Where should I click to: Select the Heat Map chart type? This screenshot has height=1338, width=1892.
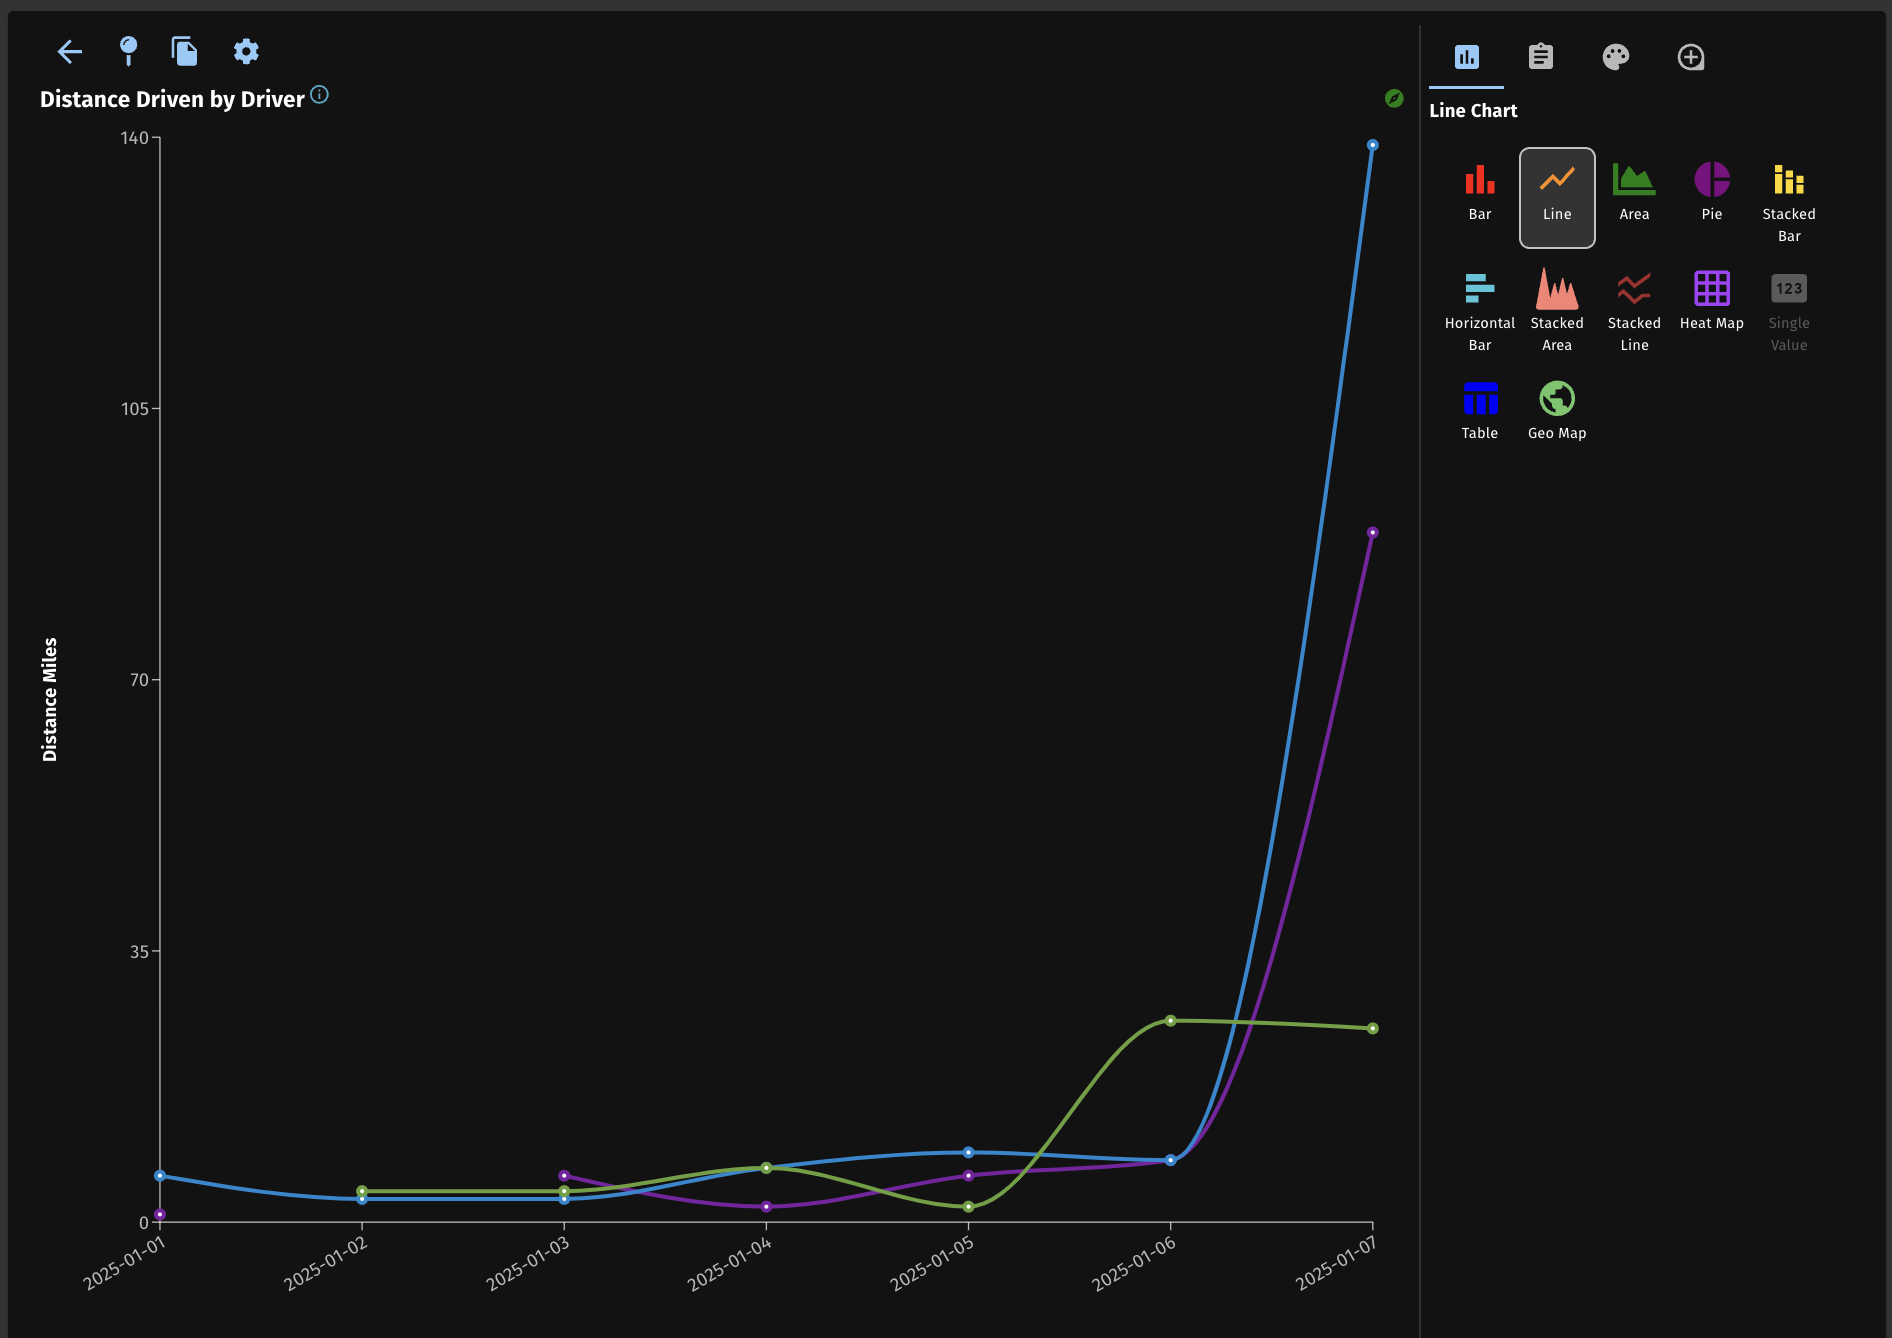click(x=1711, y=301)
